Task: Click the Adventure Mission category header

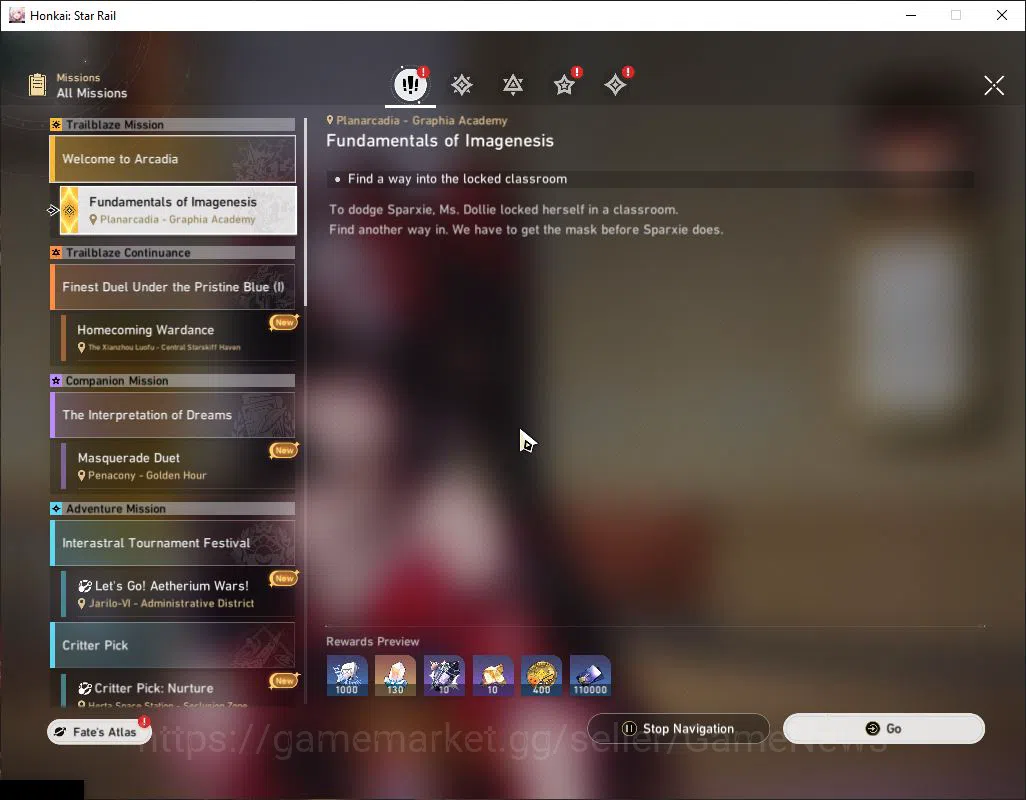Action: [173, 508]
